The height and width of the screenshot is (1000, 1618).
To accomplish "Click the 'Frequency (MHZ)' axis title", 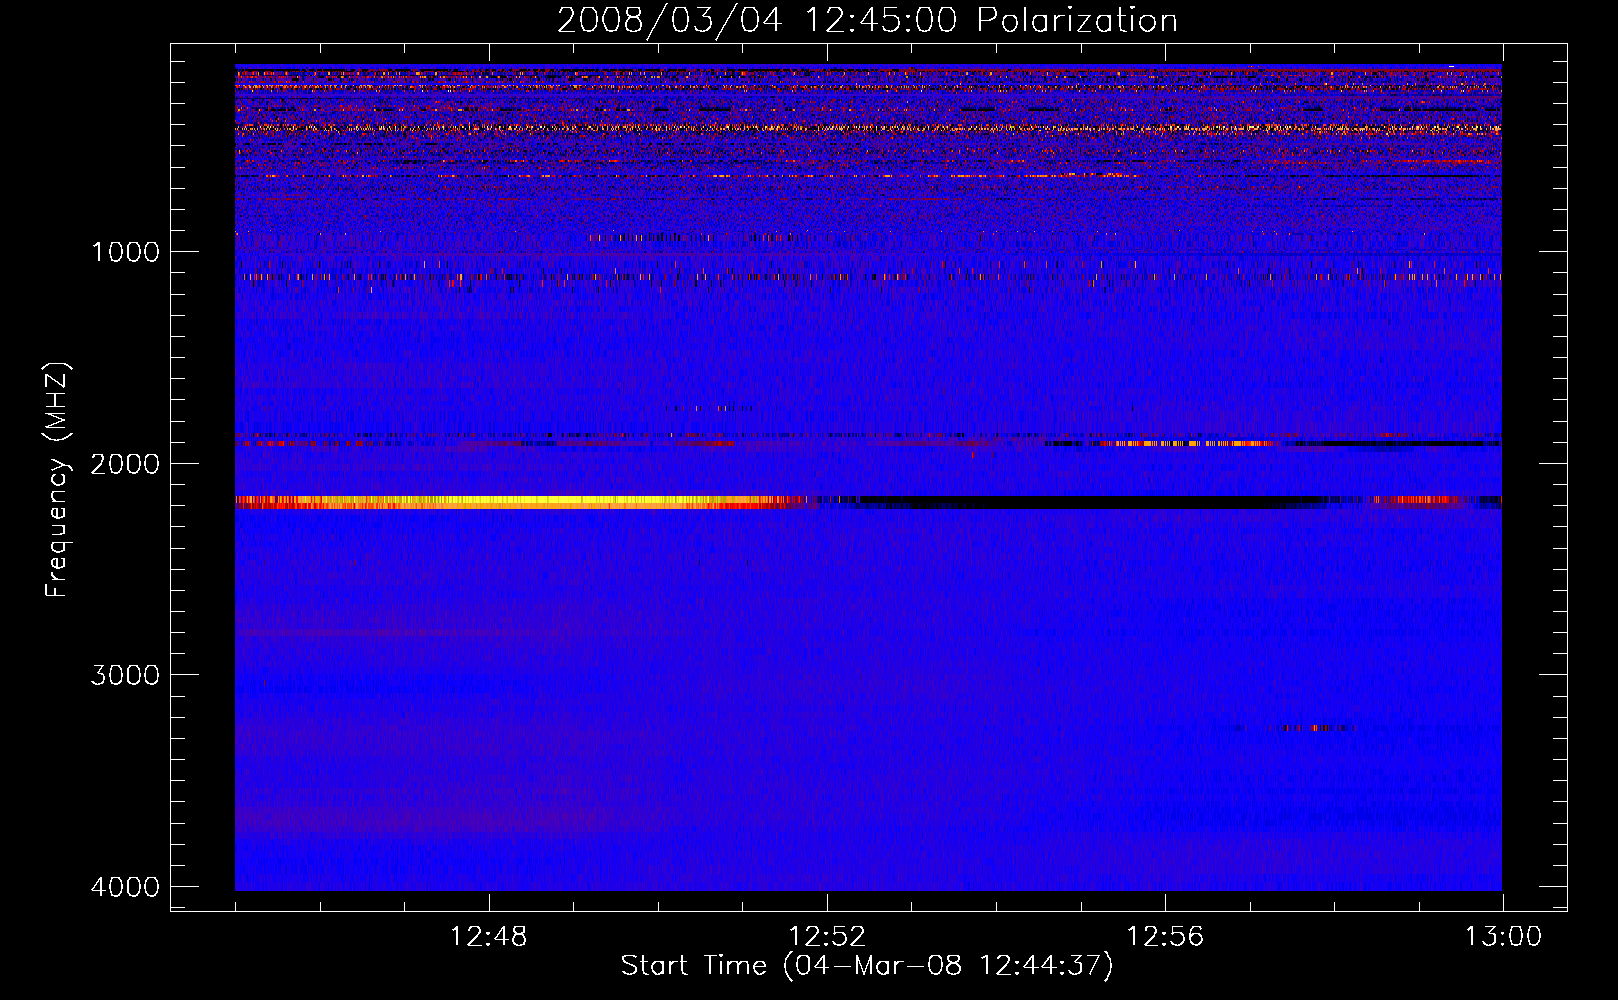I will tap(58, 479).
